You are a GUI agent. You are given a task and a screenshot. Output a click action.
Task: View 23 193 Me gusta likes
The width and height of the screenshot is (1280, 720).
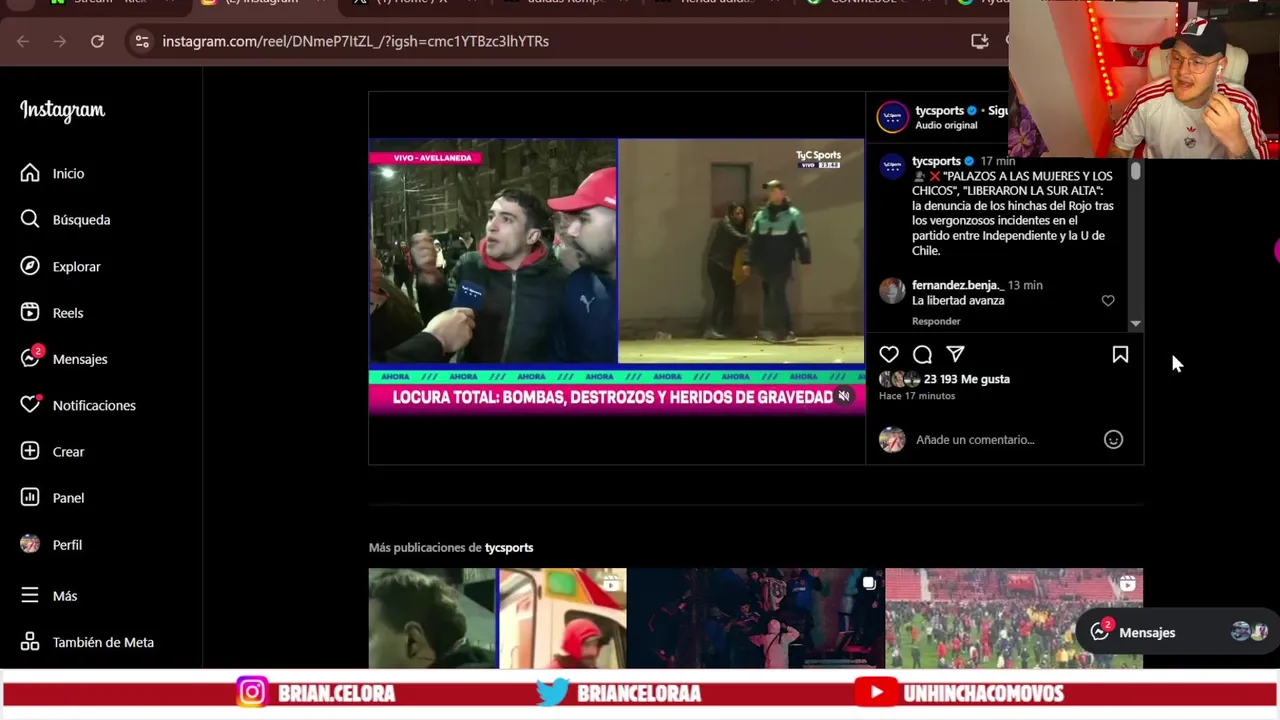tap(967, 379)
